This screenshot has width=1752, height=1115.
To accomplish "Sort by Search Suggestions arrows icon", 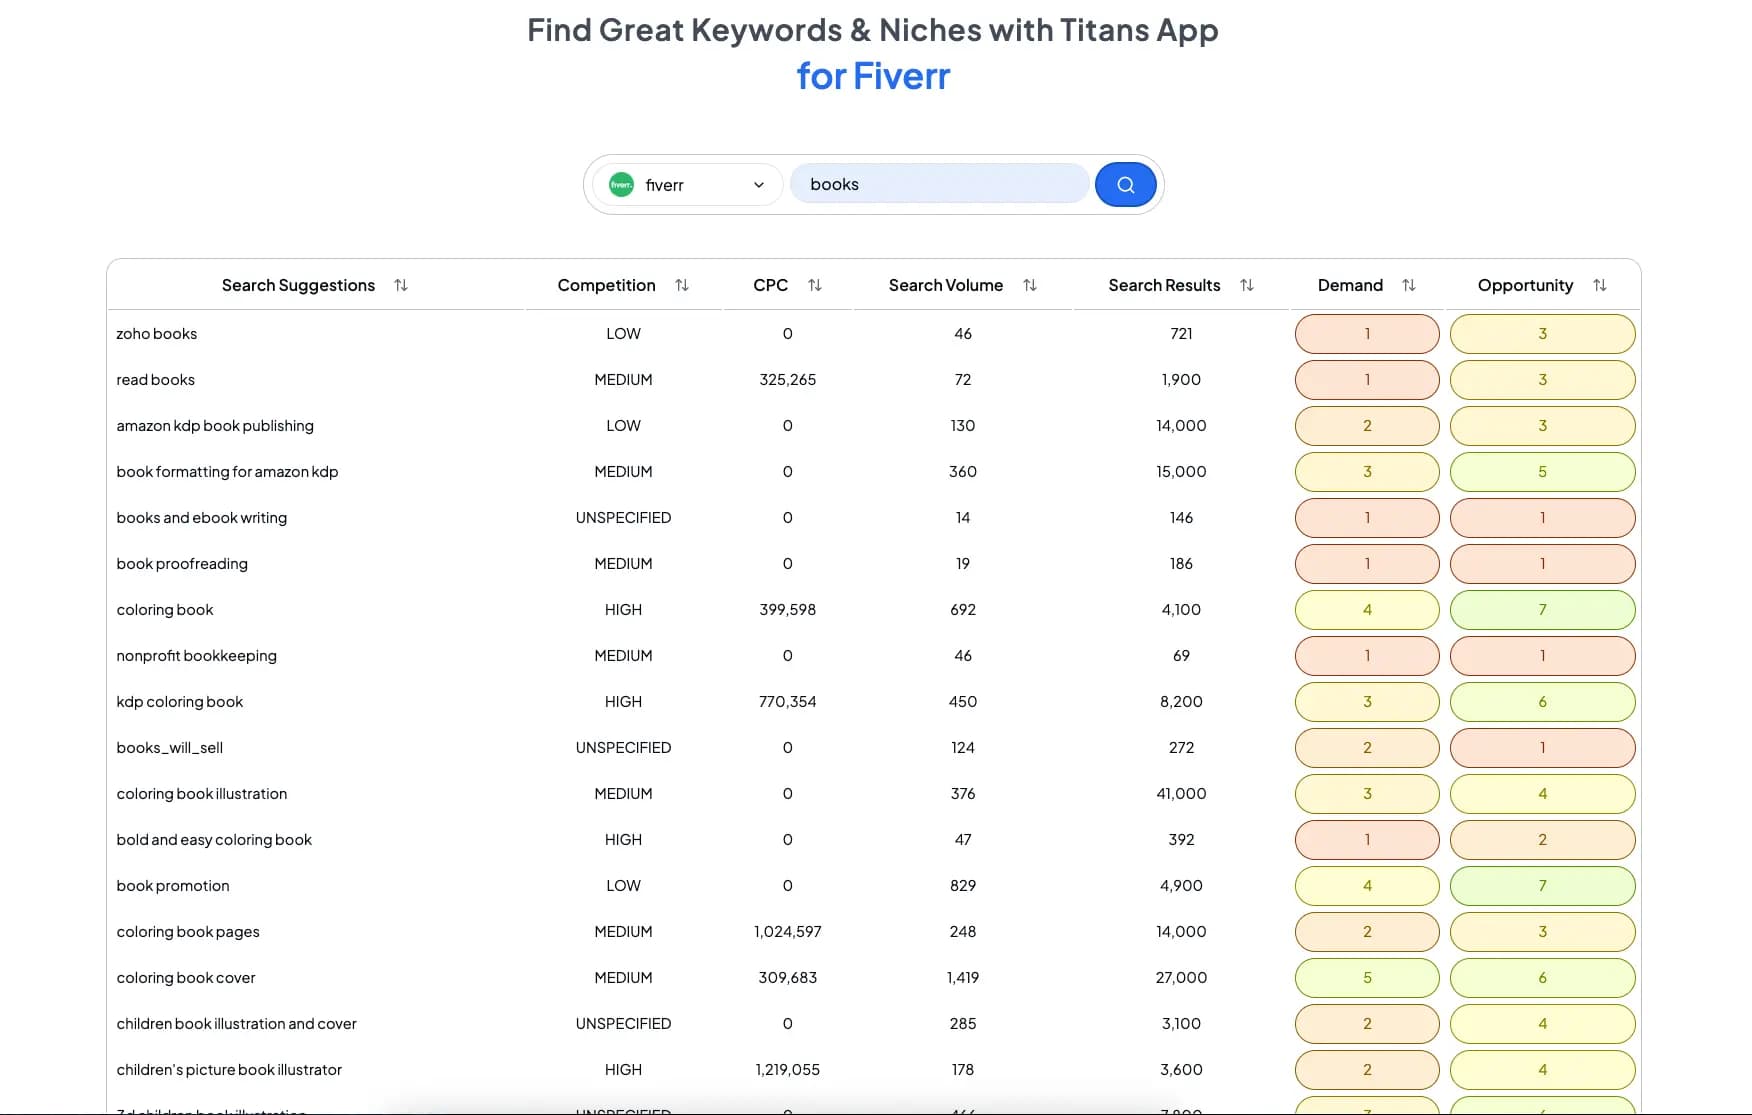I will (401, 285).
